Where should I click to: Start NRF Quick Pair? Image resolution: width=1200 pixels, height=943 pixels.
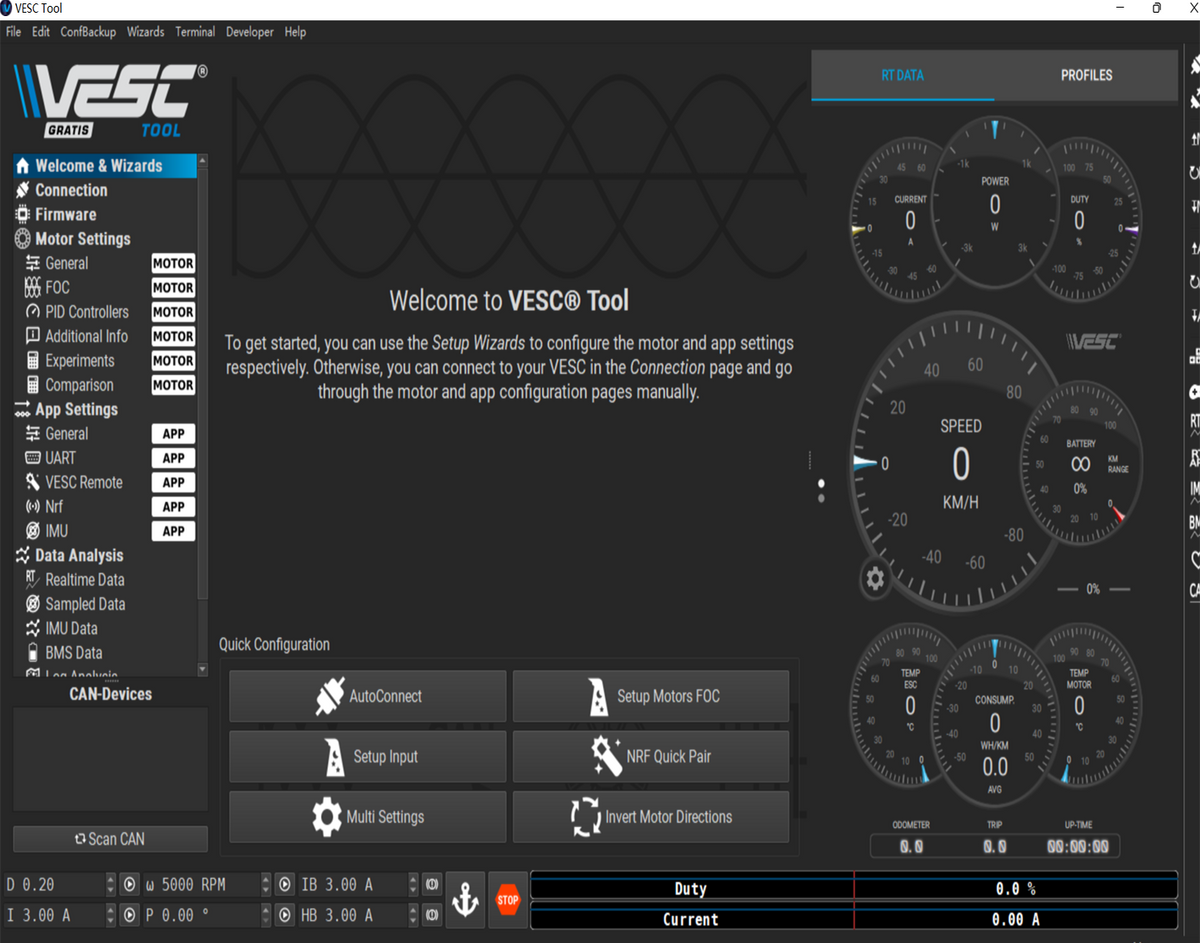(x=650, y=756)
